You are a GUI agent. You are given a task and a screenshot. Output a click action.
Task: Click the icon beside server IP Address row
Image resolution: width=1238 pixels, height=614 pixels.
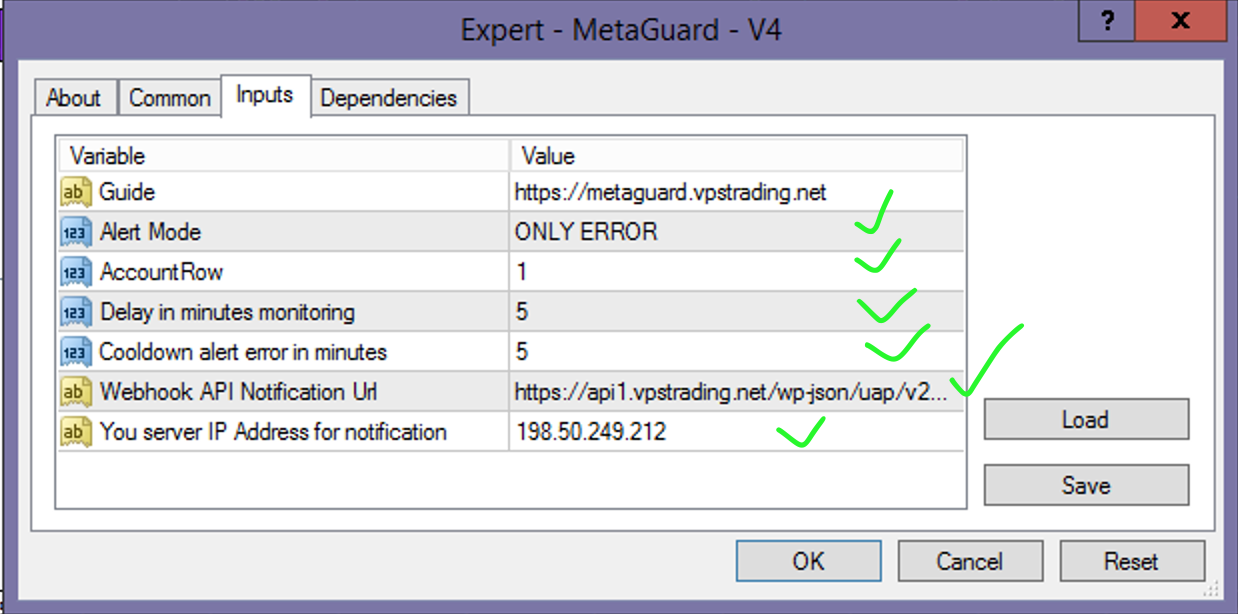(x=77, y=432)
